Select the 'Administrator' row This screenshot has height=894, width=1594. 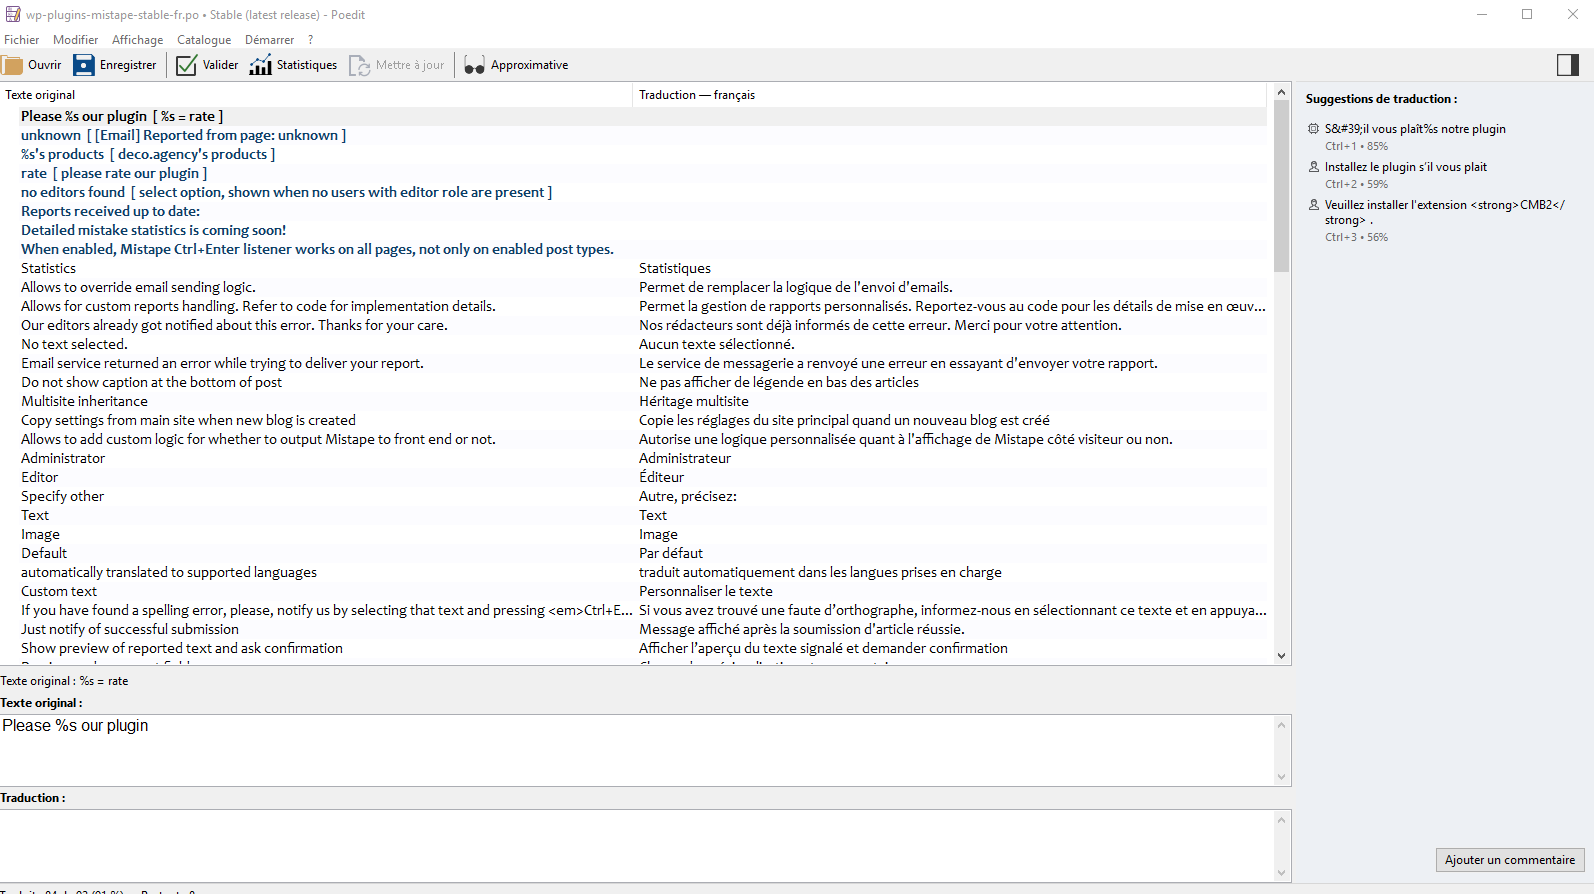point(635,458)
